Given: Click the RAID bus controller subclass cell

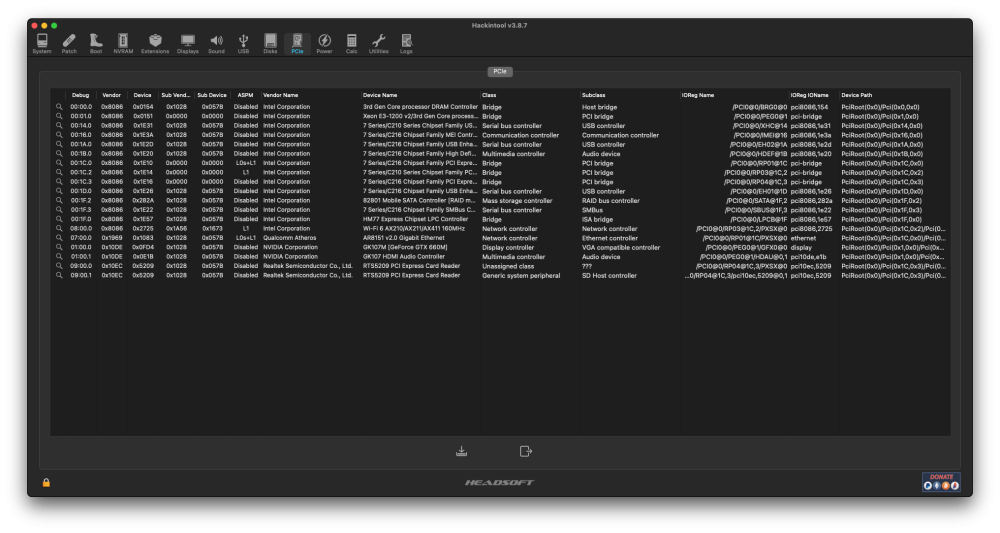Looking at the screenshot, I should 610,200.
